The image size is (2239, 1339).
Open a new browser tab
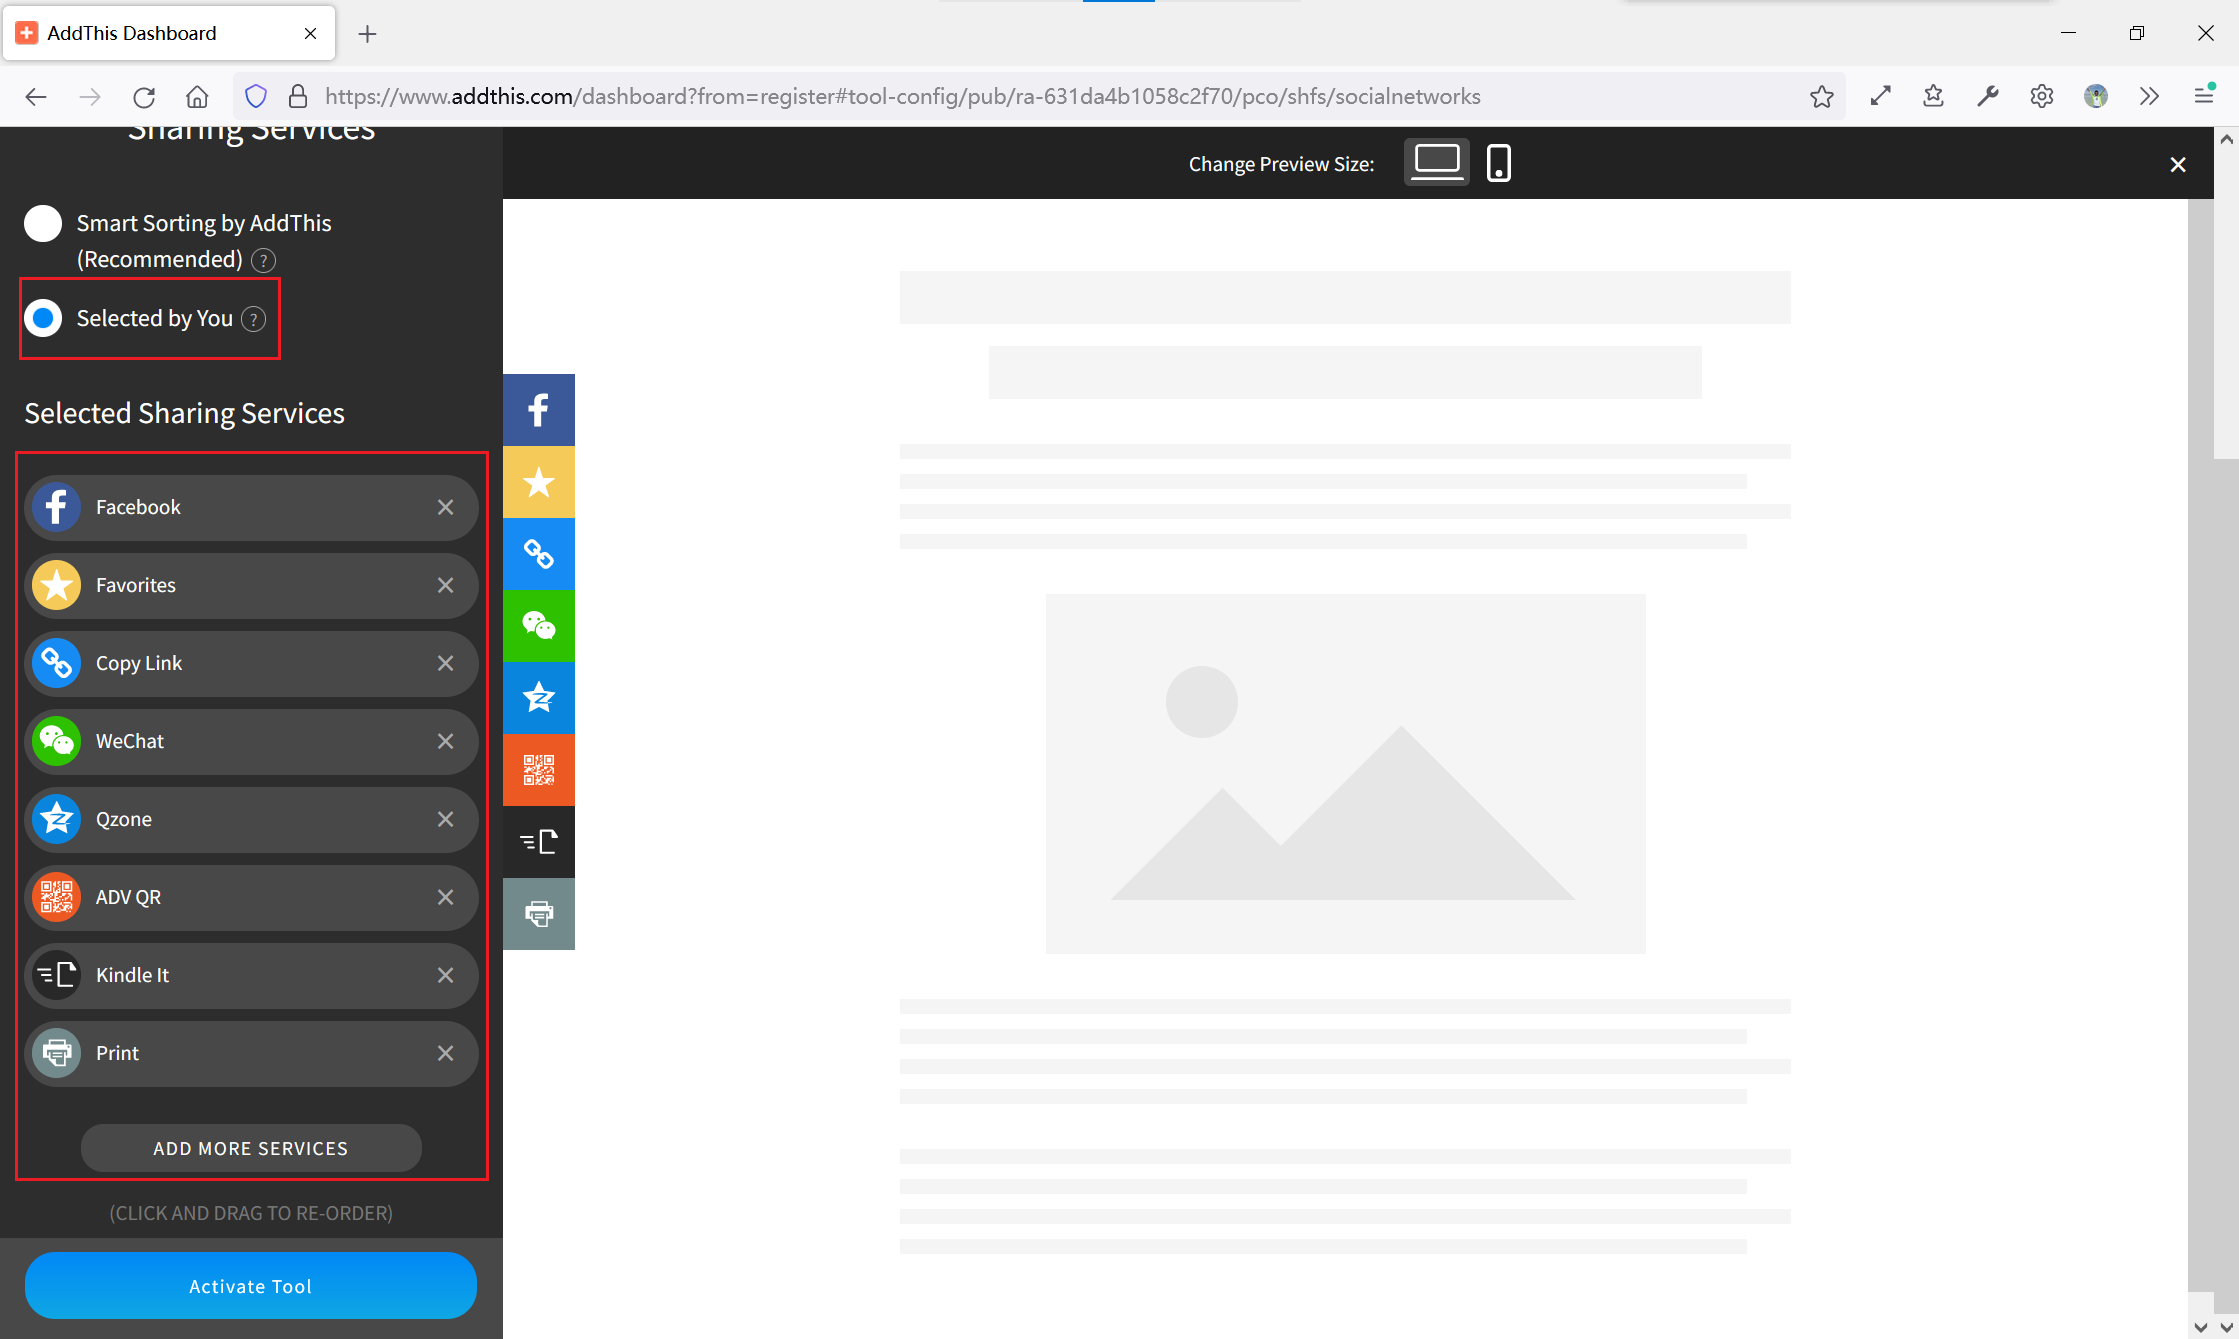(x=367, y=34)
